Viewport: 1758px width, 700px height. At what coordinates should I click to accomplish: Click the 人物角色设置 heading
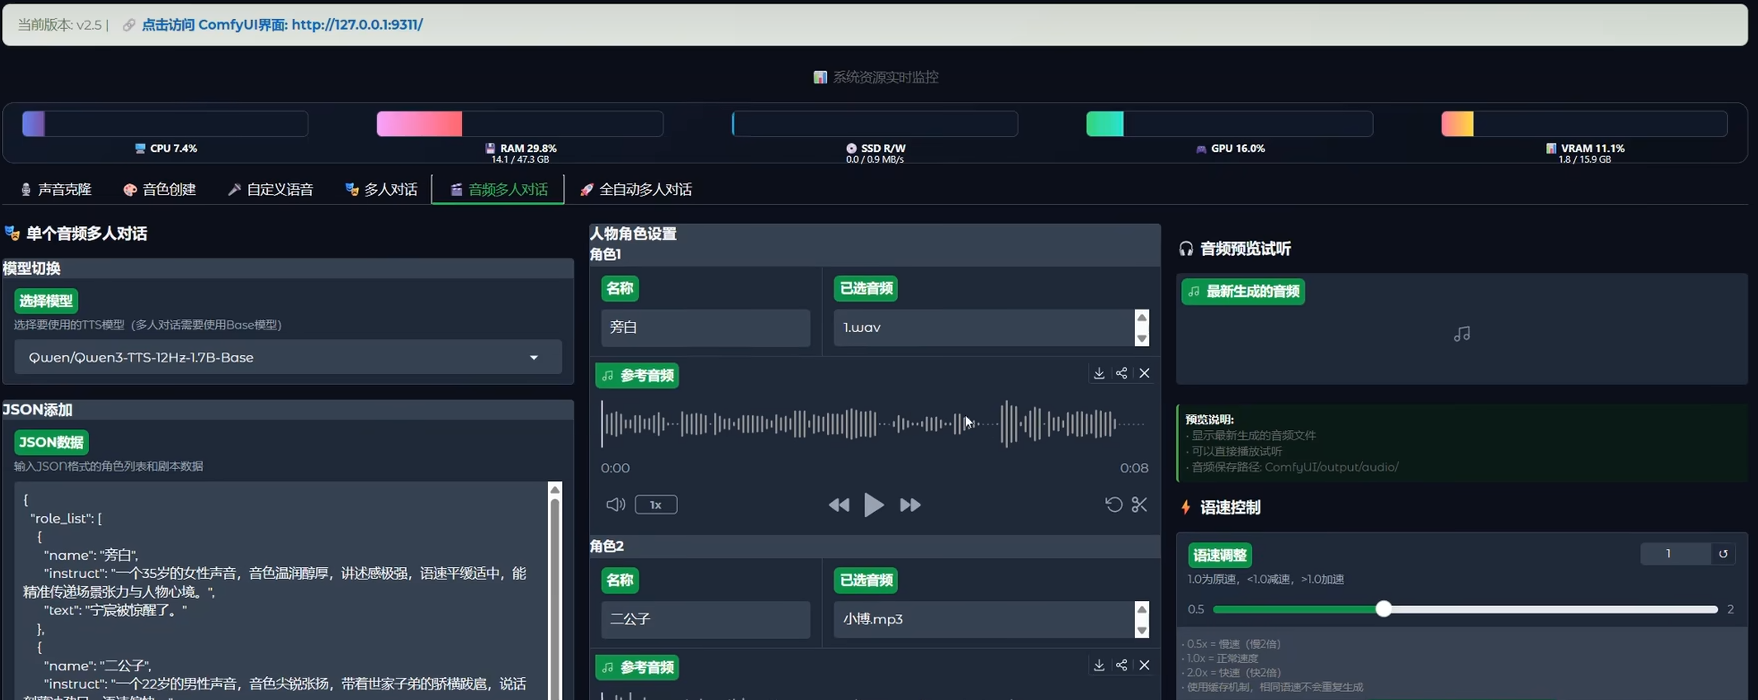click(634, 234)
